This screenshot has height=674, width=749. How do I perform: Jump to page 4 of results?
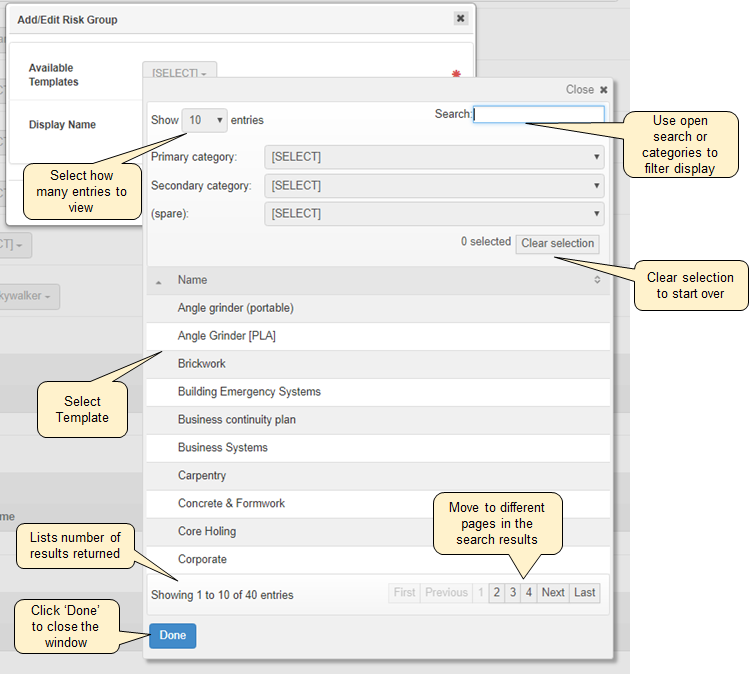(528, 592)
